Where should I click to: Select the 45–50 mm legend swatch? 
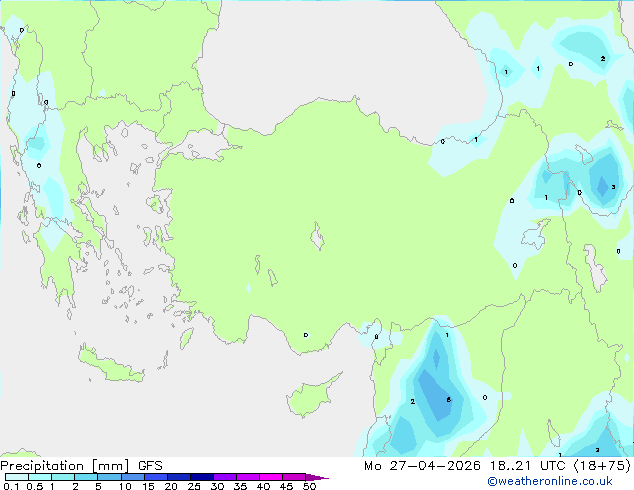click(x=294, y=477)
